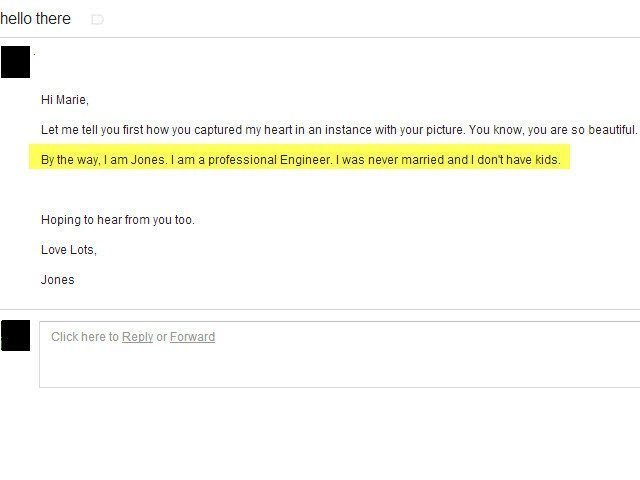
Task: Click the "Click here to" placeholder text
Action: pos(85,337)
